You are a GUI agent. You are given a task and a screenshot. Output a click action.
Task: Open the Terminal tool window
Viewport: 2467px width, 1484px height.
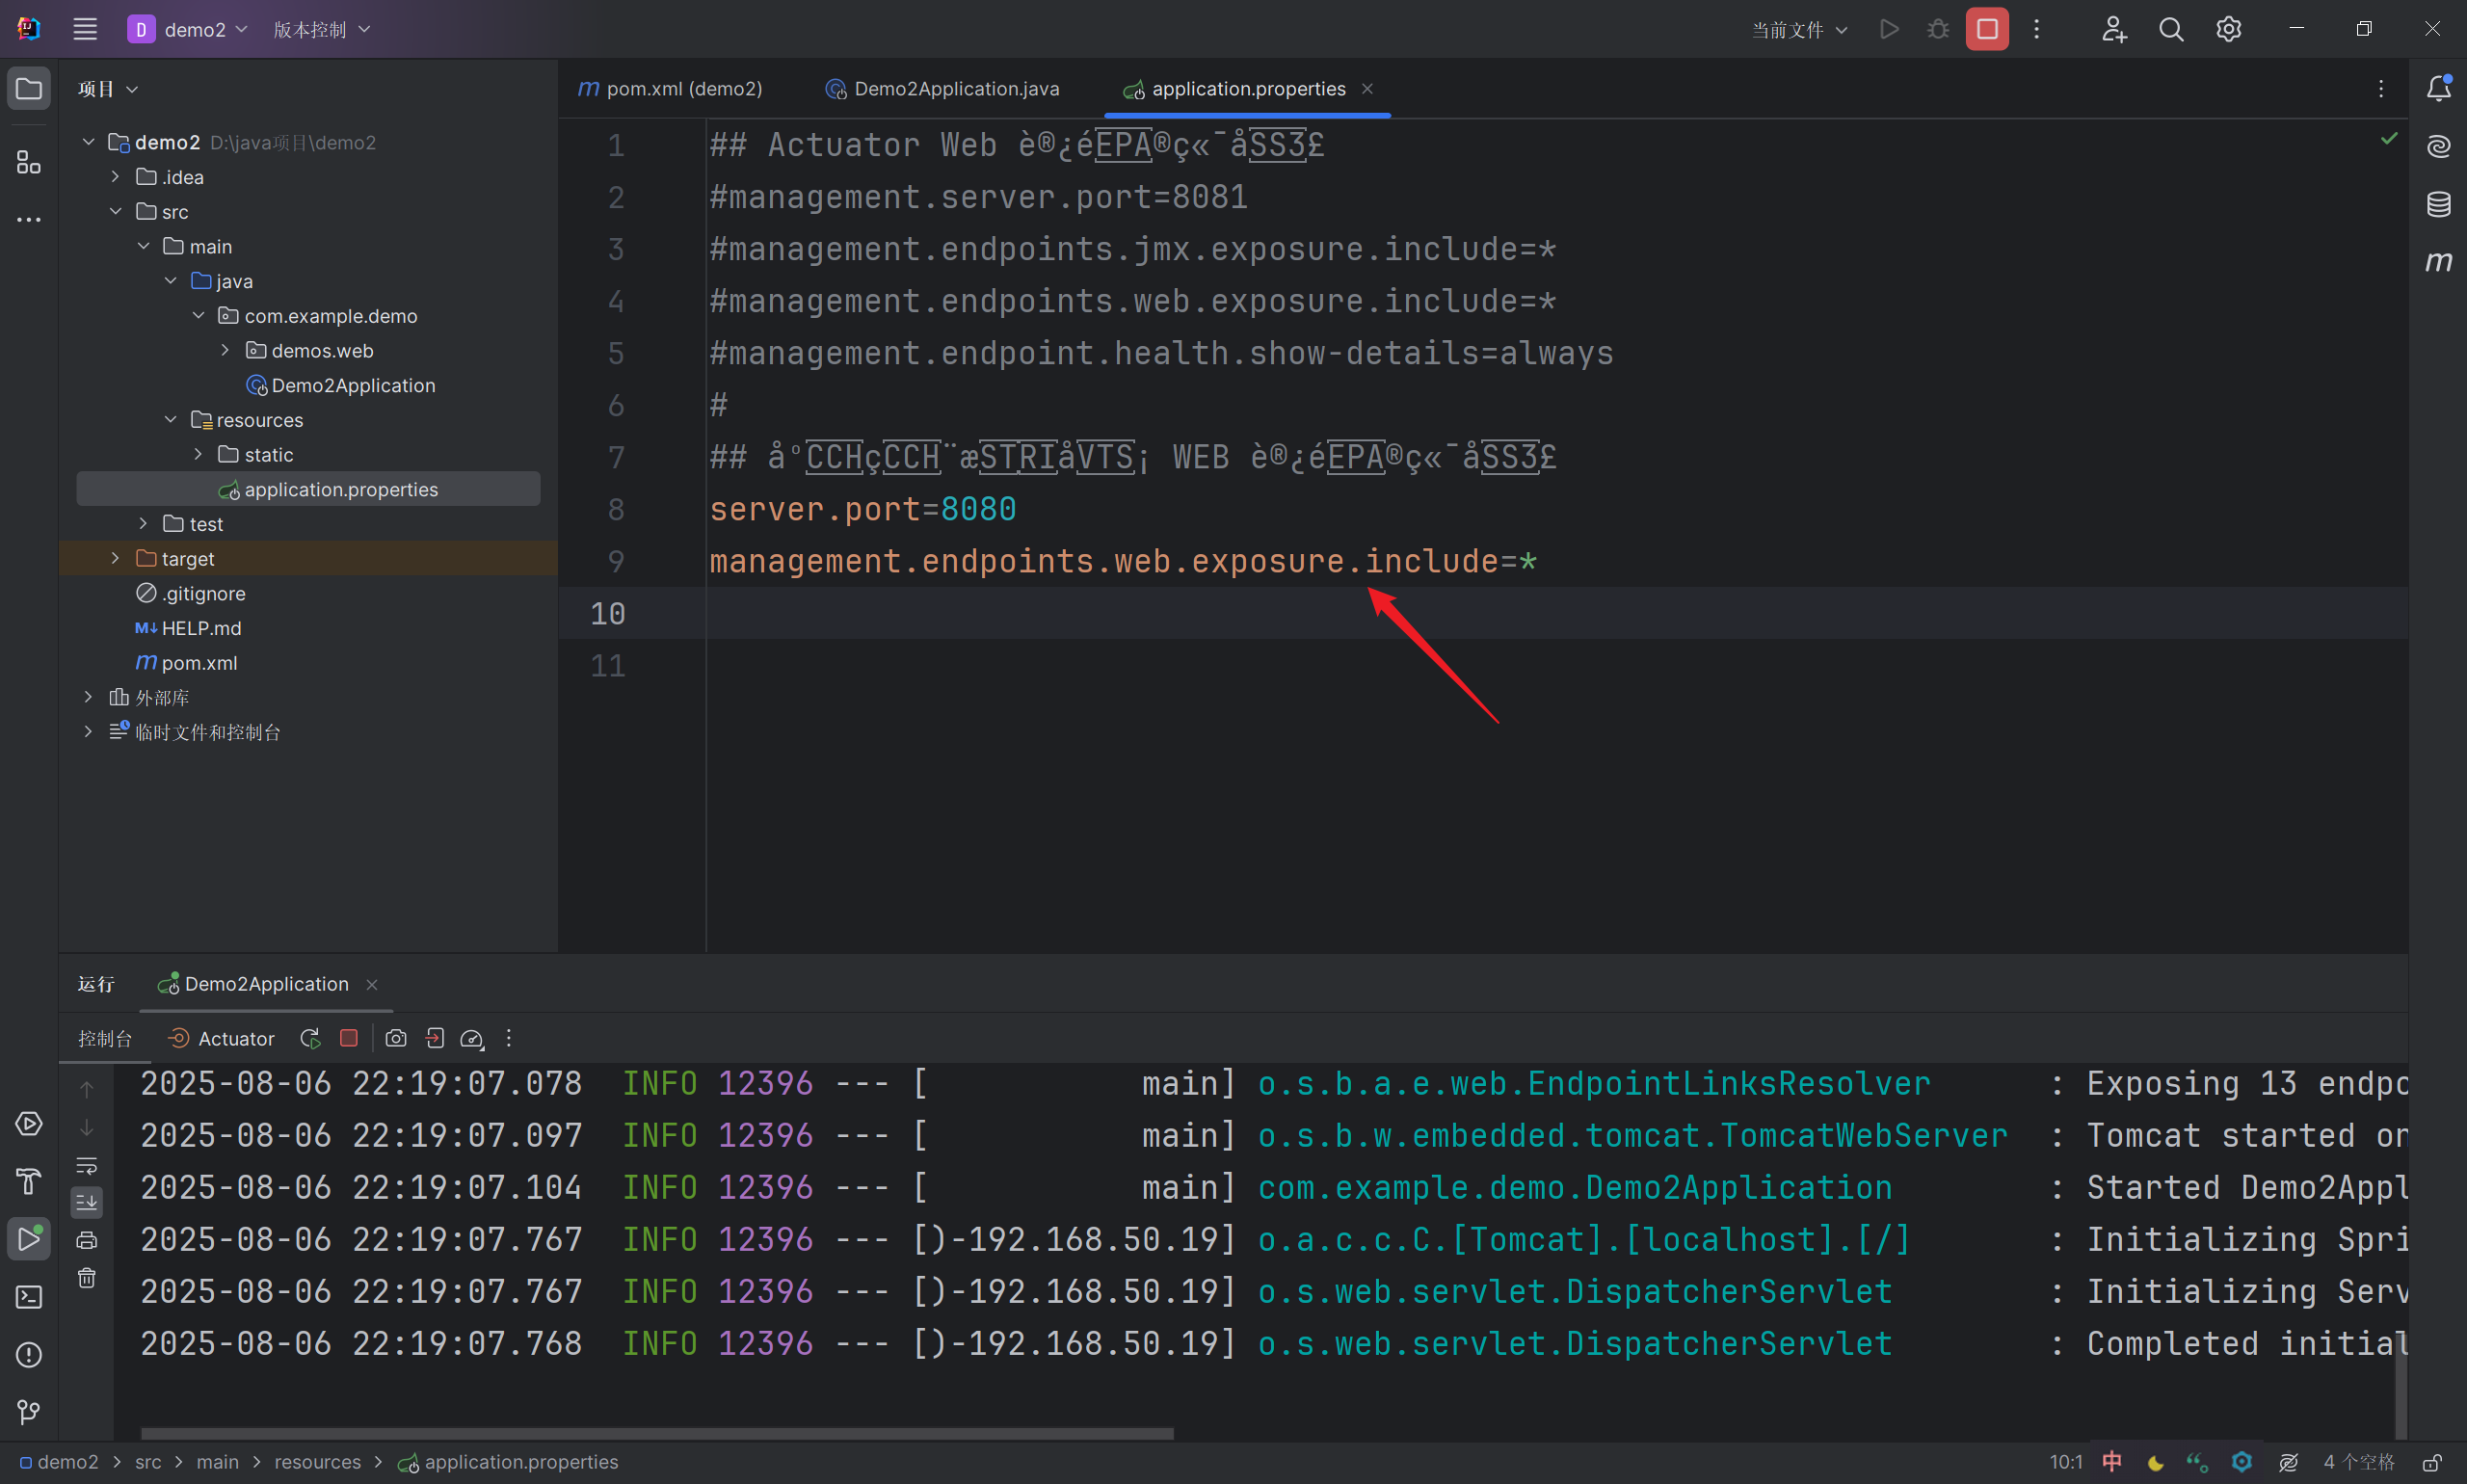(29, 1297)
